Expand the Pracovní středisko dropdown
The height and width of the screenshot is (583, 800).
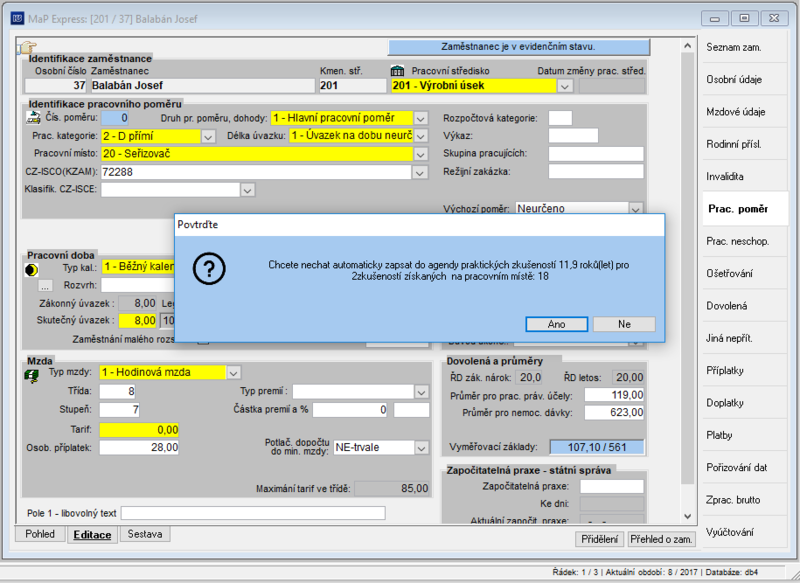(564, 86)
